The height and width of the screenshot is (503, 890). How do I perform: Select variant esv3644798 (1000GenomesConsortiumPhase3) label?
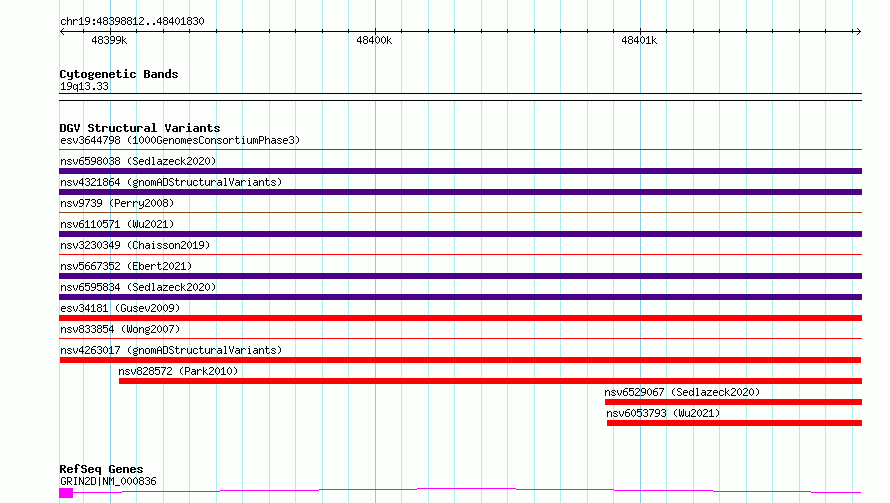pos(180,140)
